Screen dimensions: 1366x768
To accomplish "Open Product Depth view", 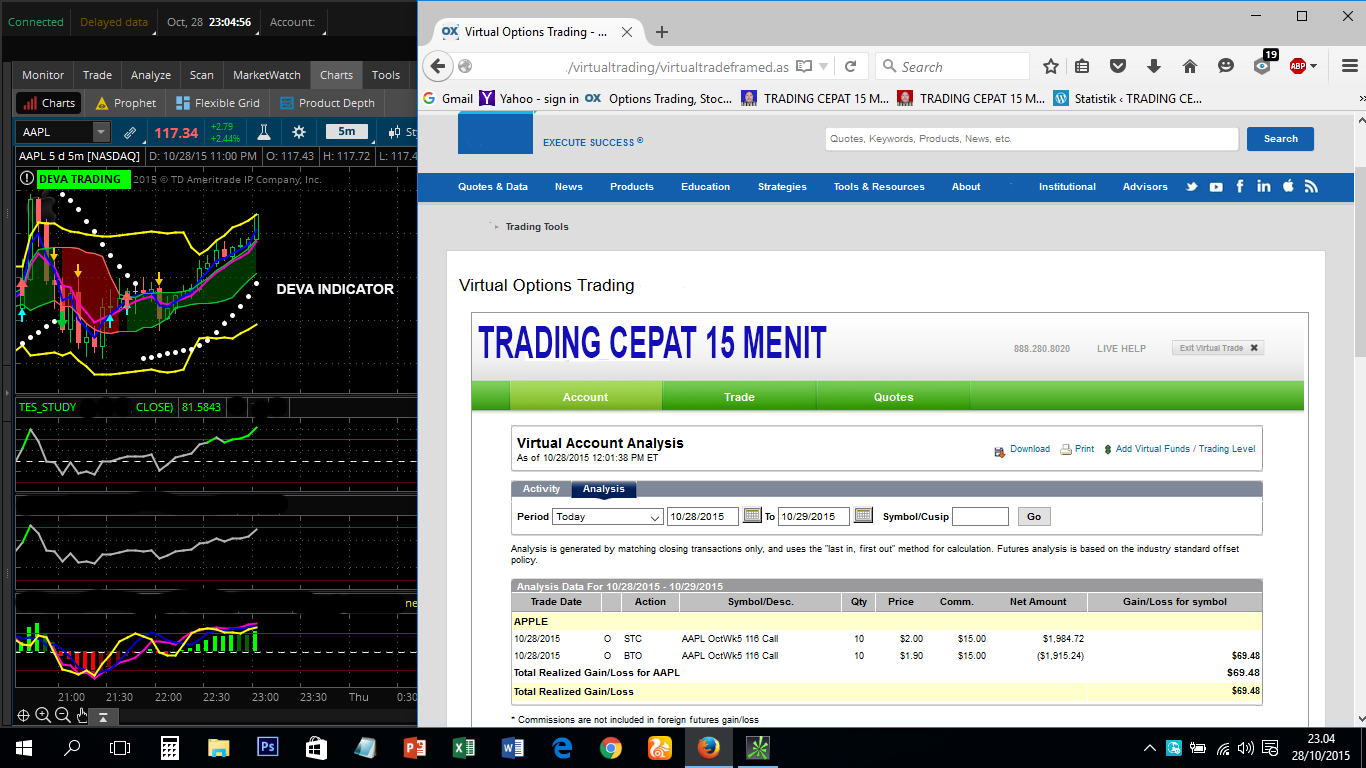I will click(328, 103).
